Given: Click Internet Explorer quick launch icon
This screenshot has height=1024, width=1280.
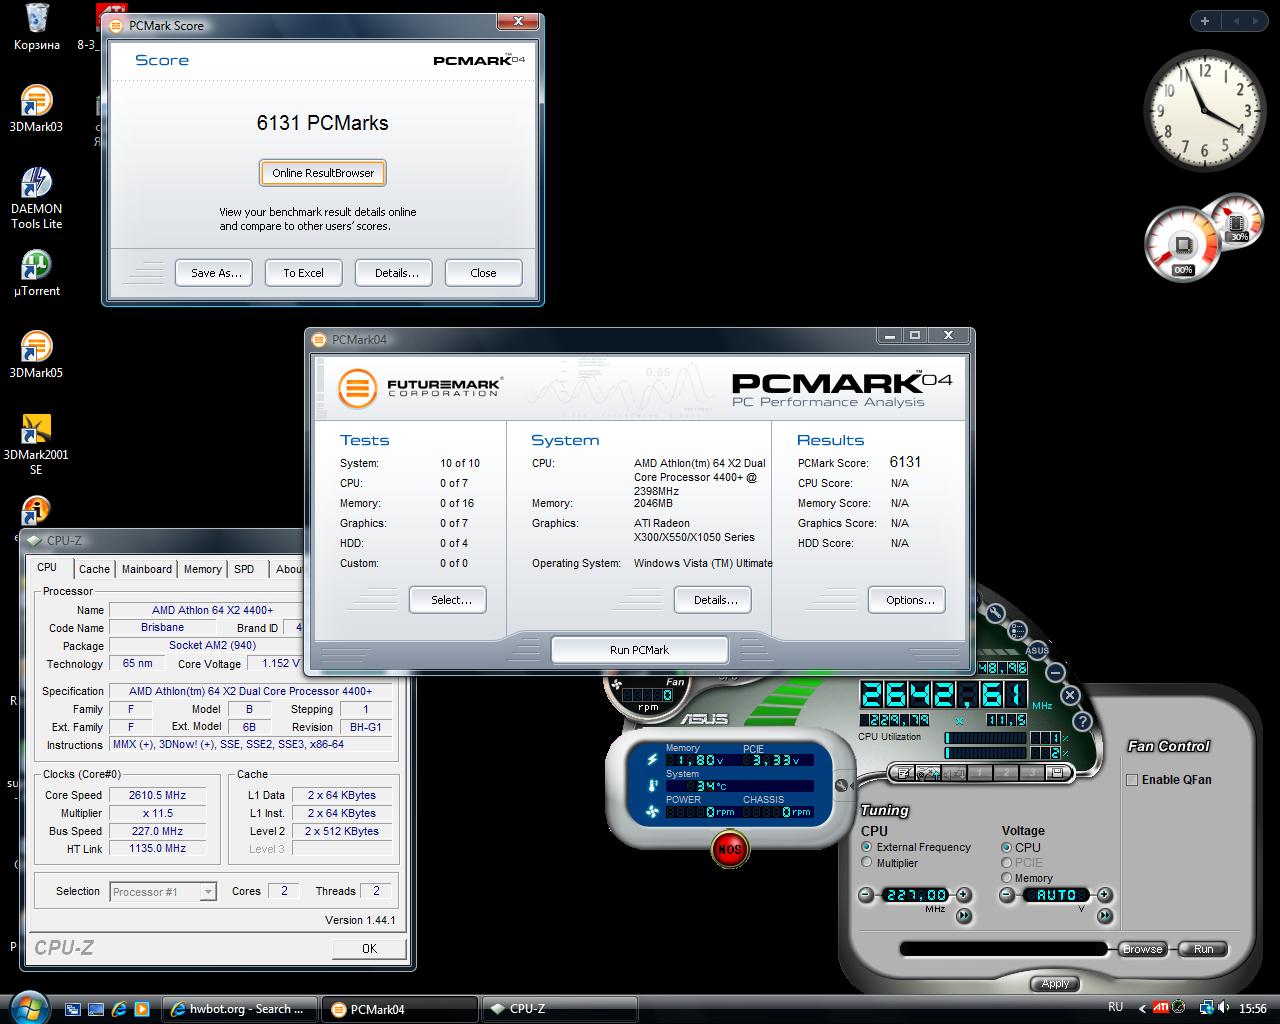Looking at the screenshot, I should click(119, 1009).
